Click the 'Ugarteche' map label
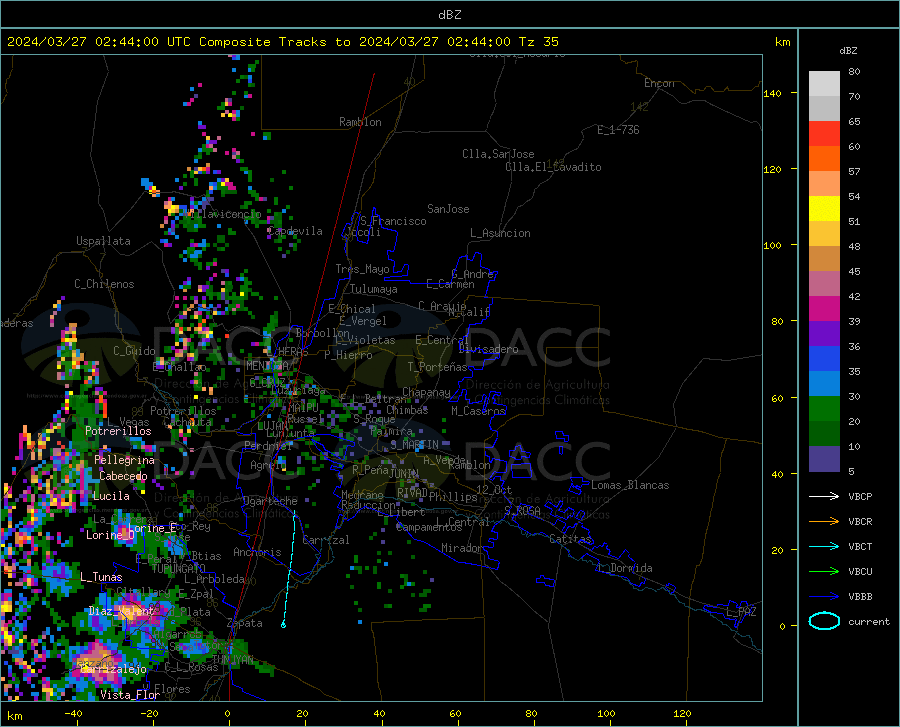The image size is (900, 727). pos(270,501)
